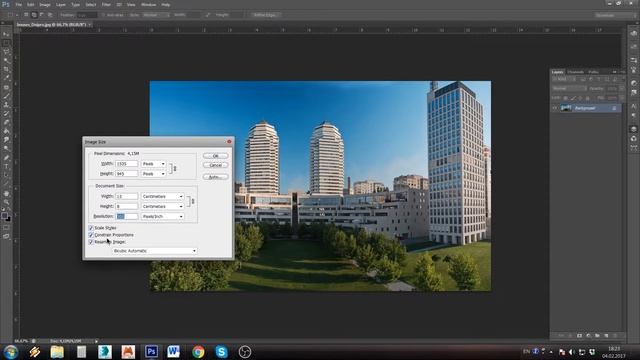Click the swap Width and Height icon
Screen dimensions: 640x360
pyautogui.click(x=207, y=15)
